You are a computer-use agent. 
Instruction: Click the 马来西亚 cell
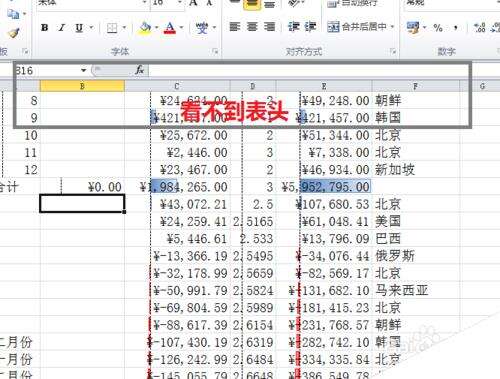(416, 291)
